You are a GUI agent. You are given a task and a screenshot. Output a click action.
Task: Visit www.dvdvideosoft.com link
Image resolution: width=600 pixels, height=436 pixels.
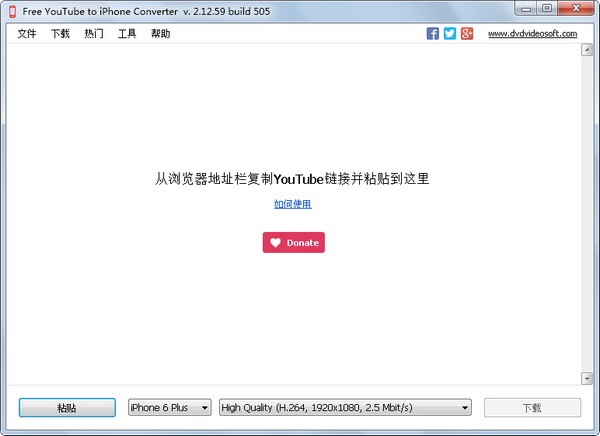[532, 34]
